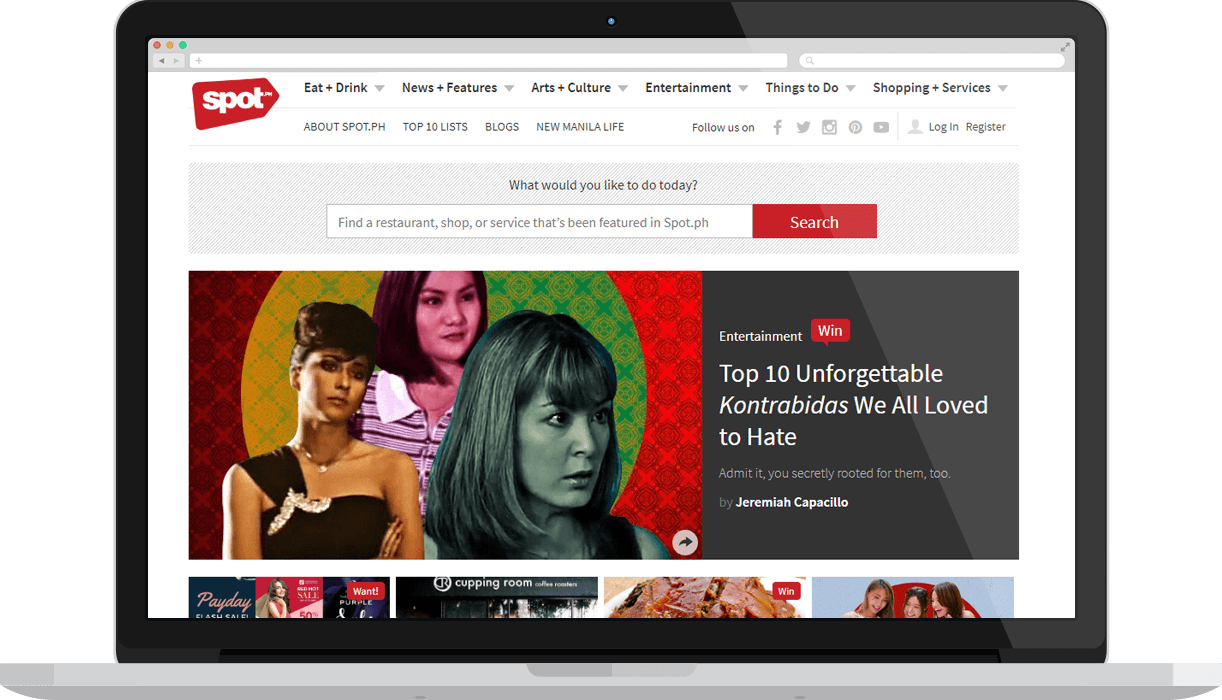Click the user silhouette icon beside Log In
Screen dimensions: 1222x700
pos(915,126)
